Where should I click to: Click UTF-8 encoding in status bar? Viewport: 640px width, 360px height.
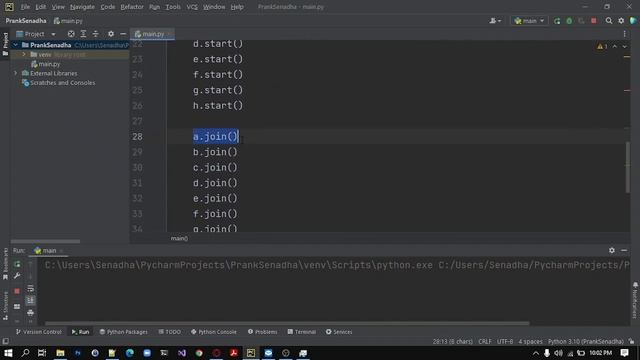tap(504, 341)
